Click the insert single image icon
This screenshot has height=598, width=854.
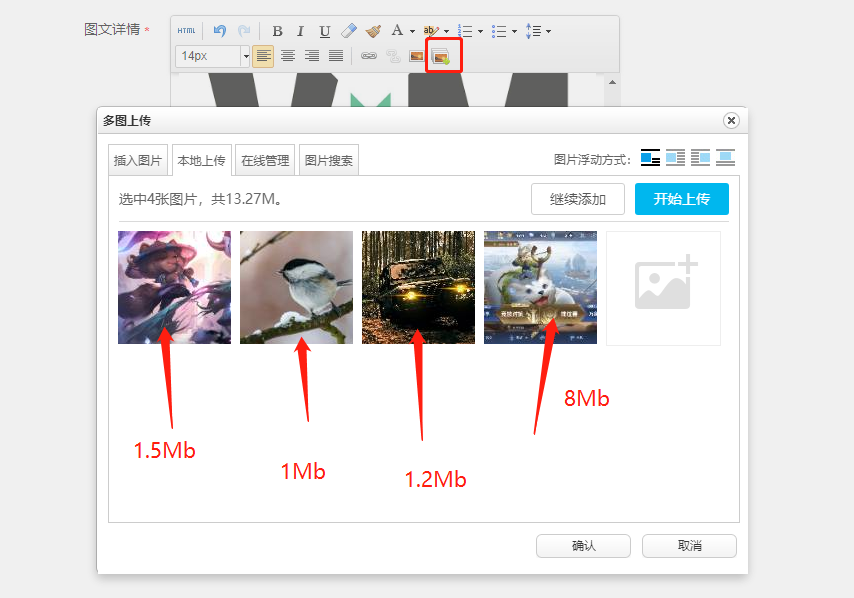click(x=415, y=56)
